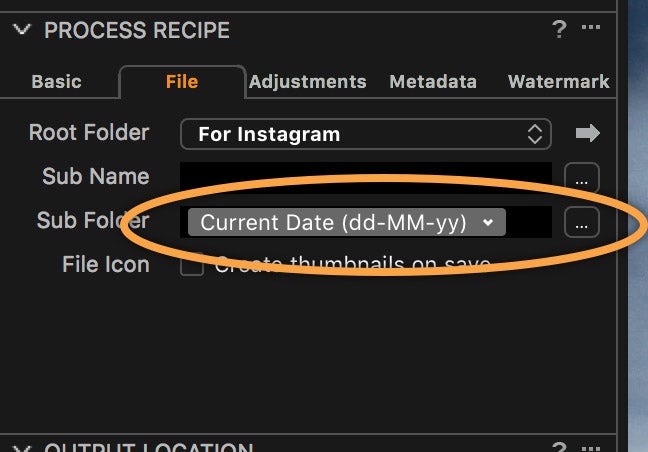The height and width of the screenshot is (452, 648).
Task: Open Sub Folder token options button
Action: tap(582, 222)
